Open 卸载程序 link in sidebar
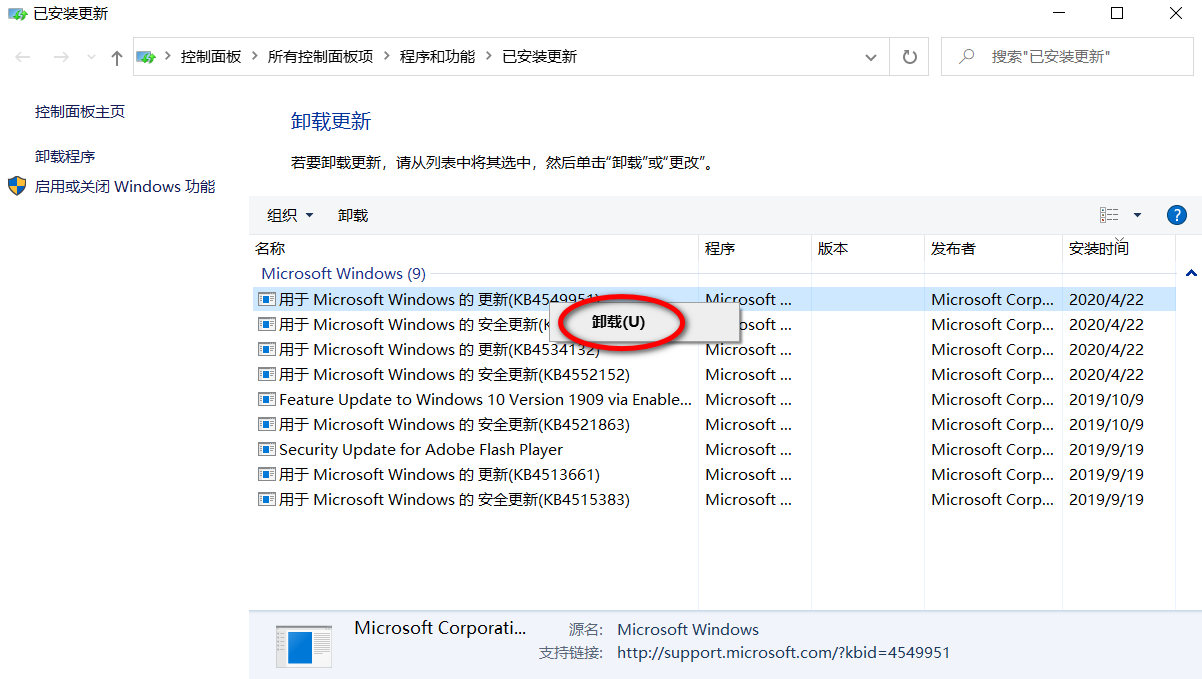 65,157
